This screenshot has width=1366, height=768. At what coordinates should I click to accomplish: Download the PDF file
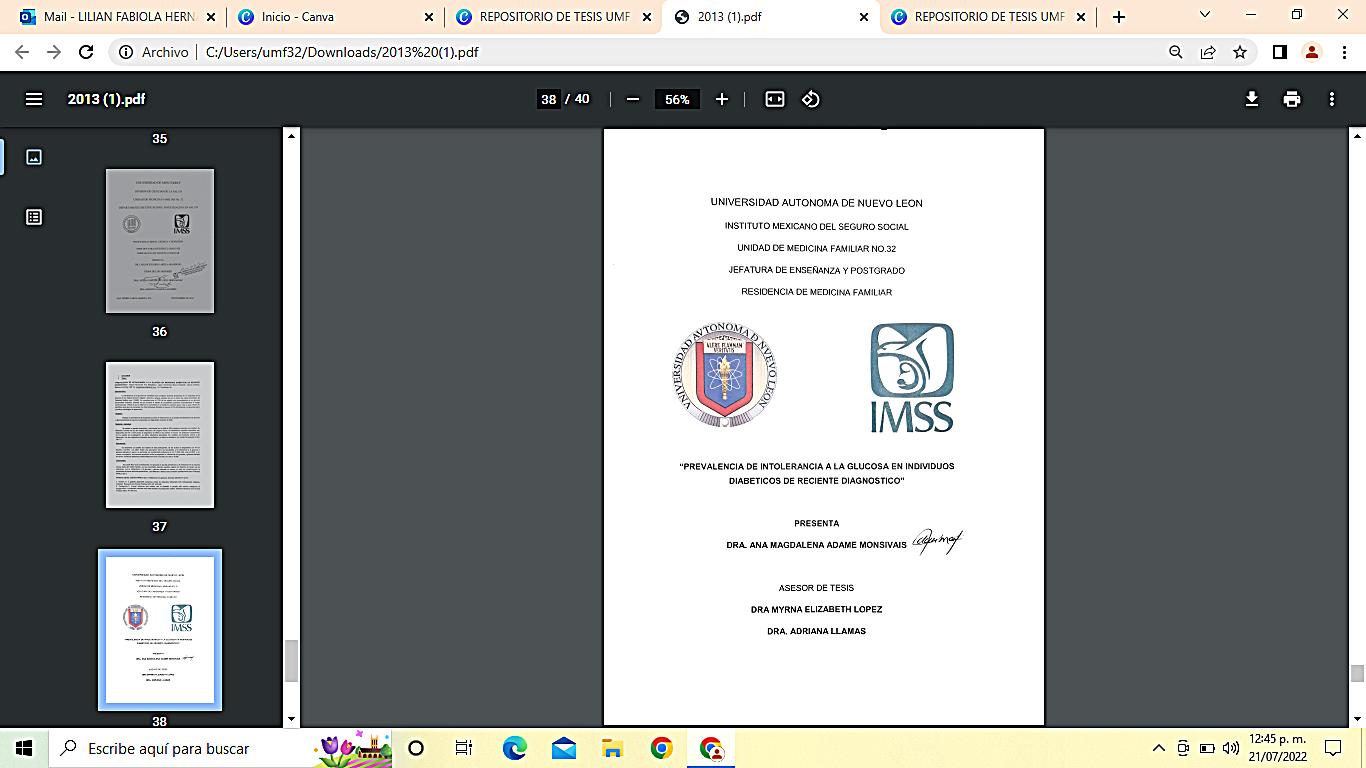(1251, 99)
